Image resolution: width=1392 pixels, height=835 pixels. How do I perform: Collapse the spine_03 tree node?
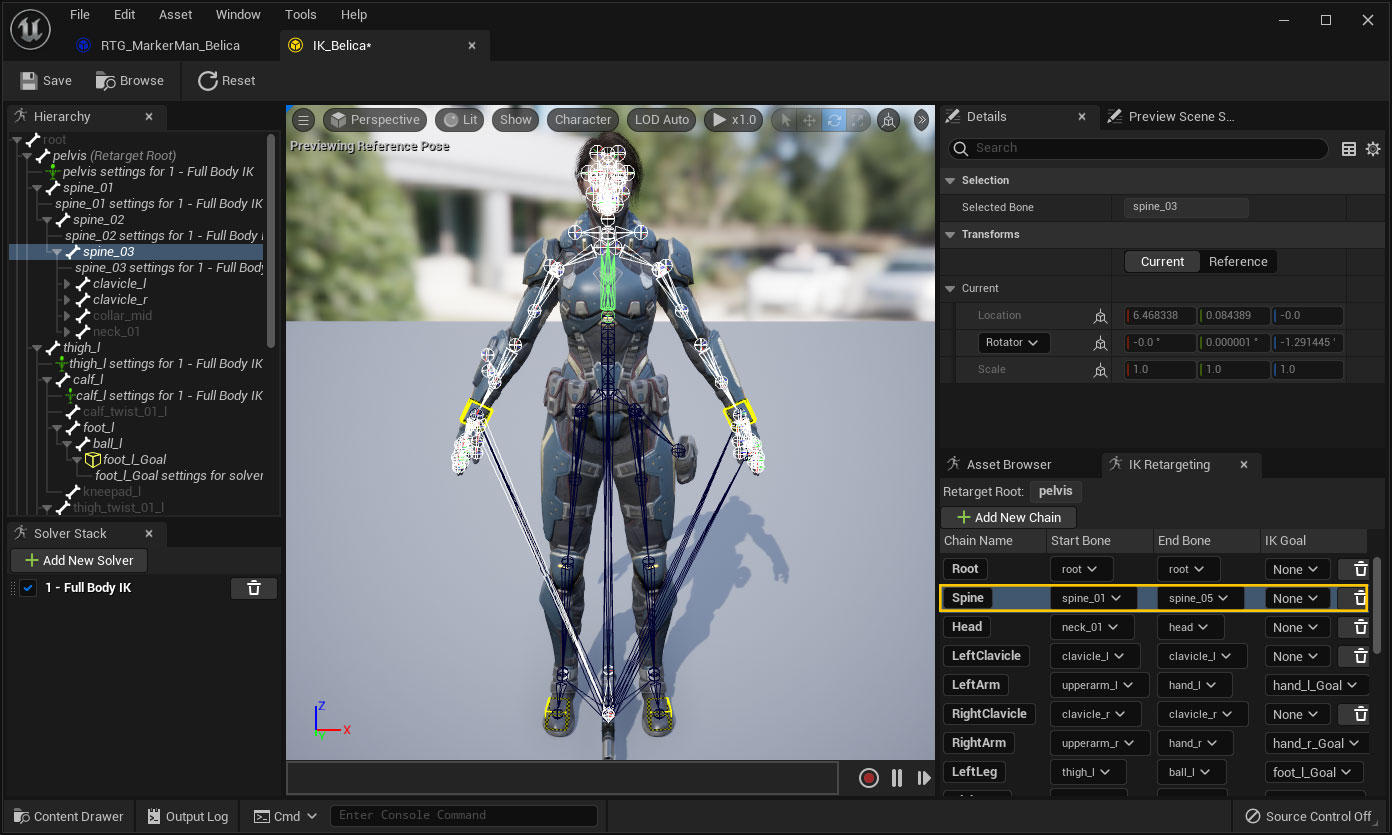(58, 252)
